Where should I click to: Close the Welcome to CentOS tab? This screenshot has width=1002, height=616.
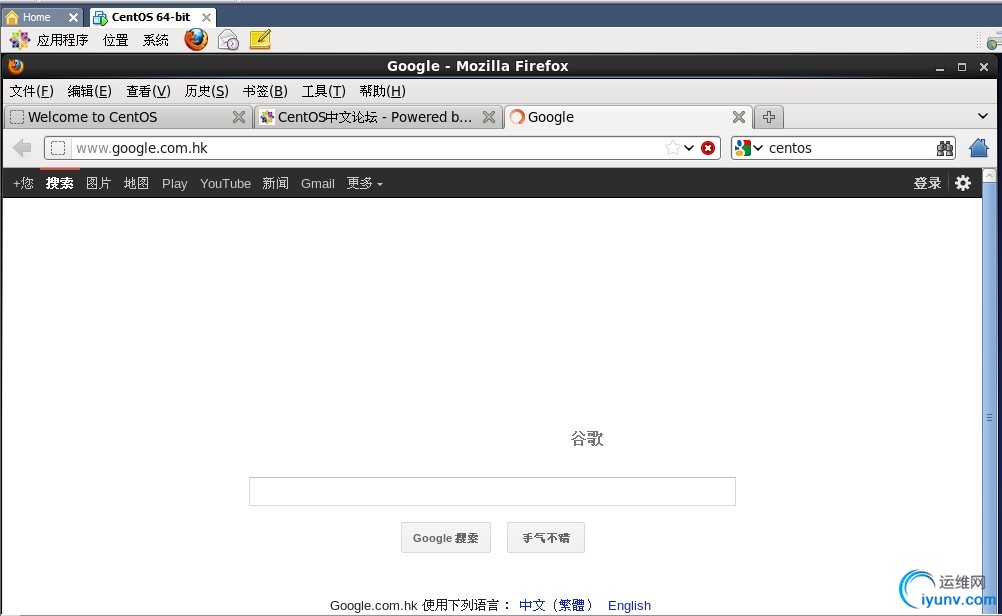tap(239, 117)
